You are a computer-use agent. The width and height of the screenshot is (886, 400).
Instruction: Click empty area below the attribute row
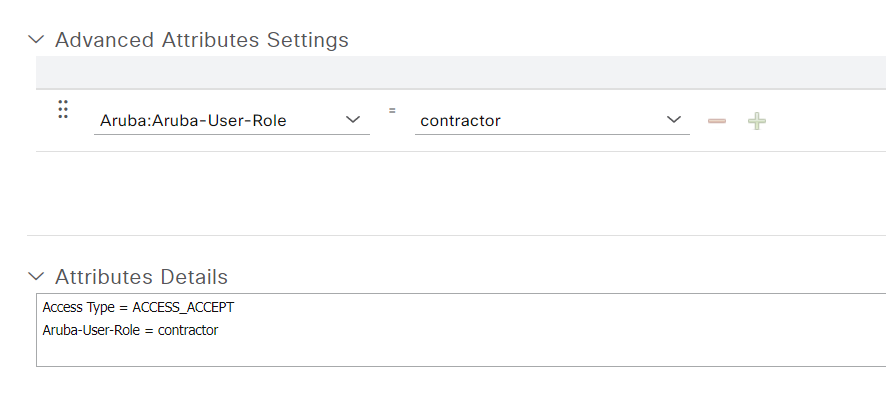pos(461,193)
